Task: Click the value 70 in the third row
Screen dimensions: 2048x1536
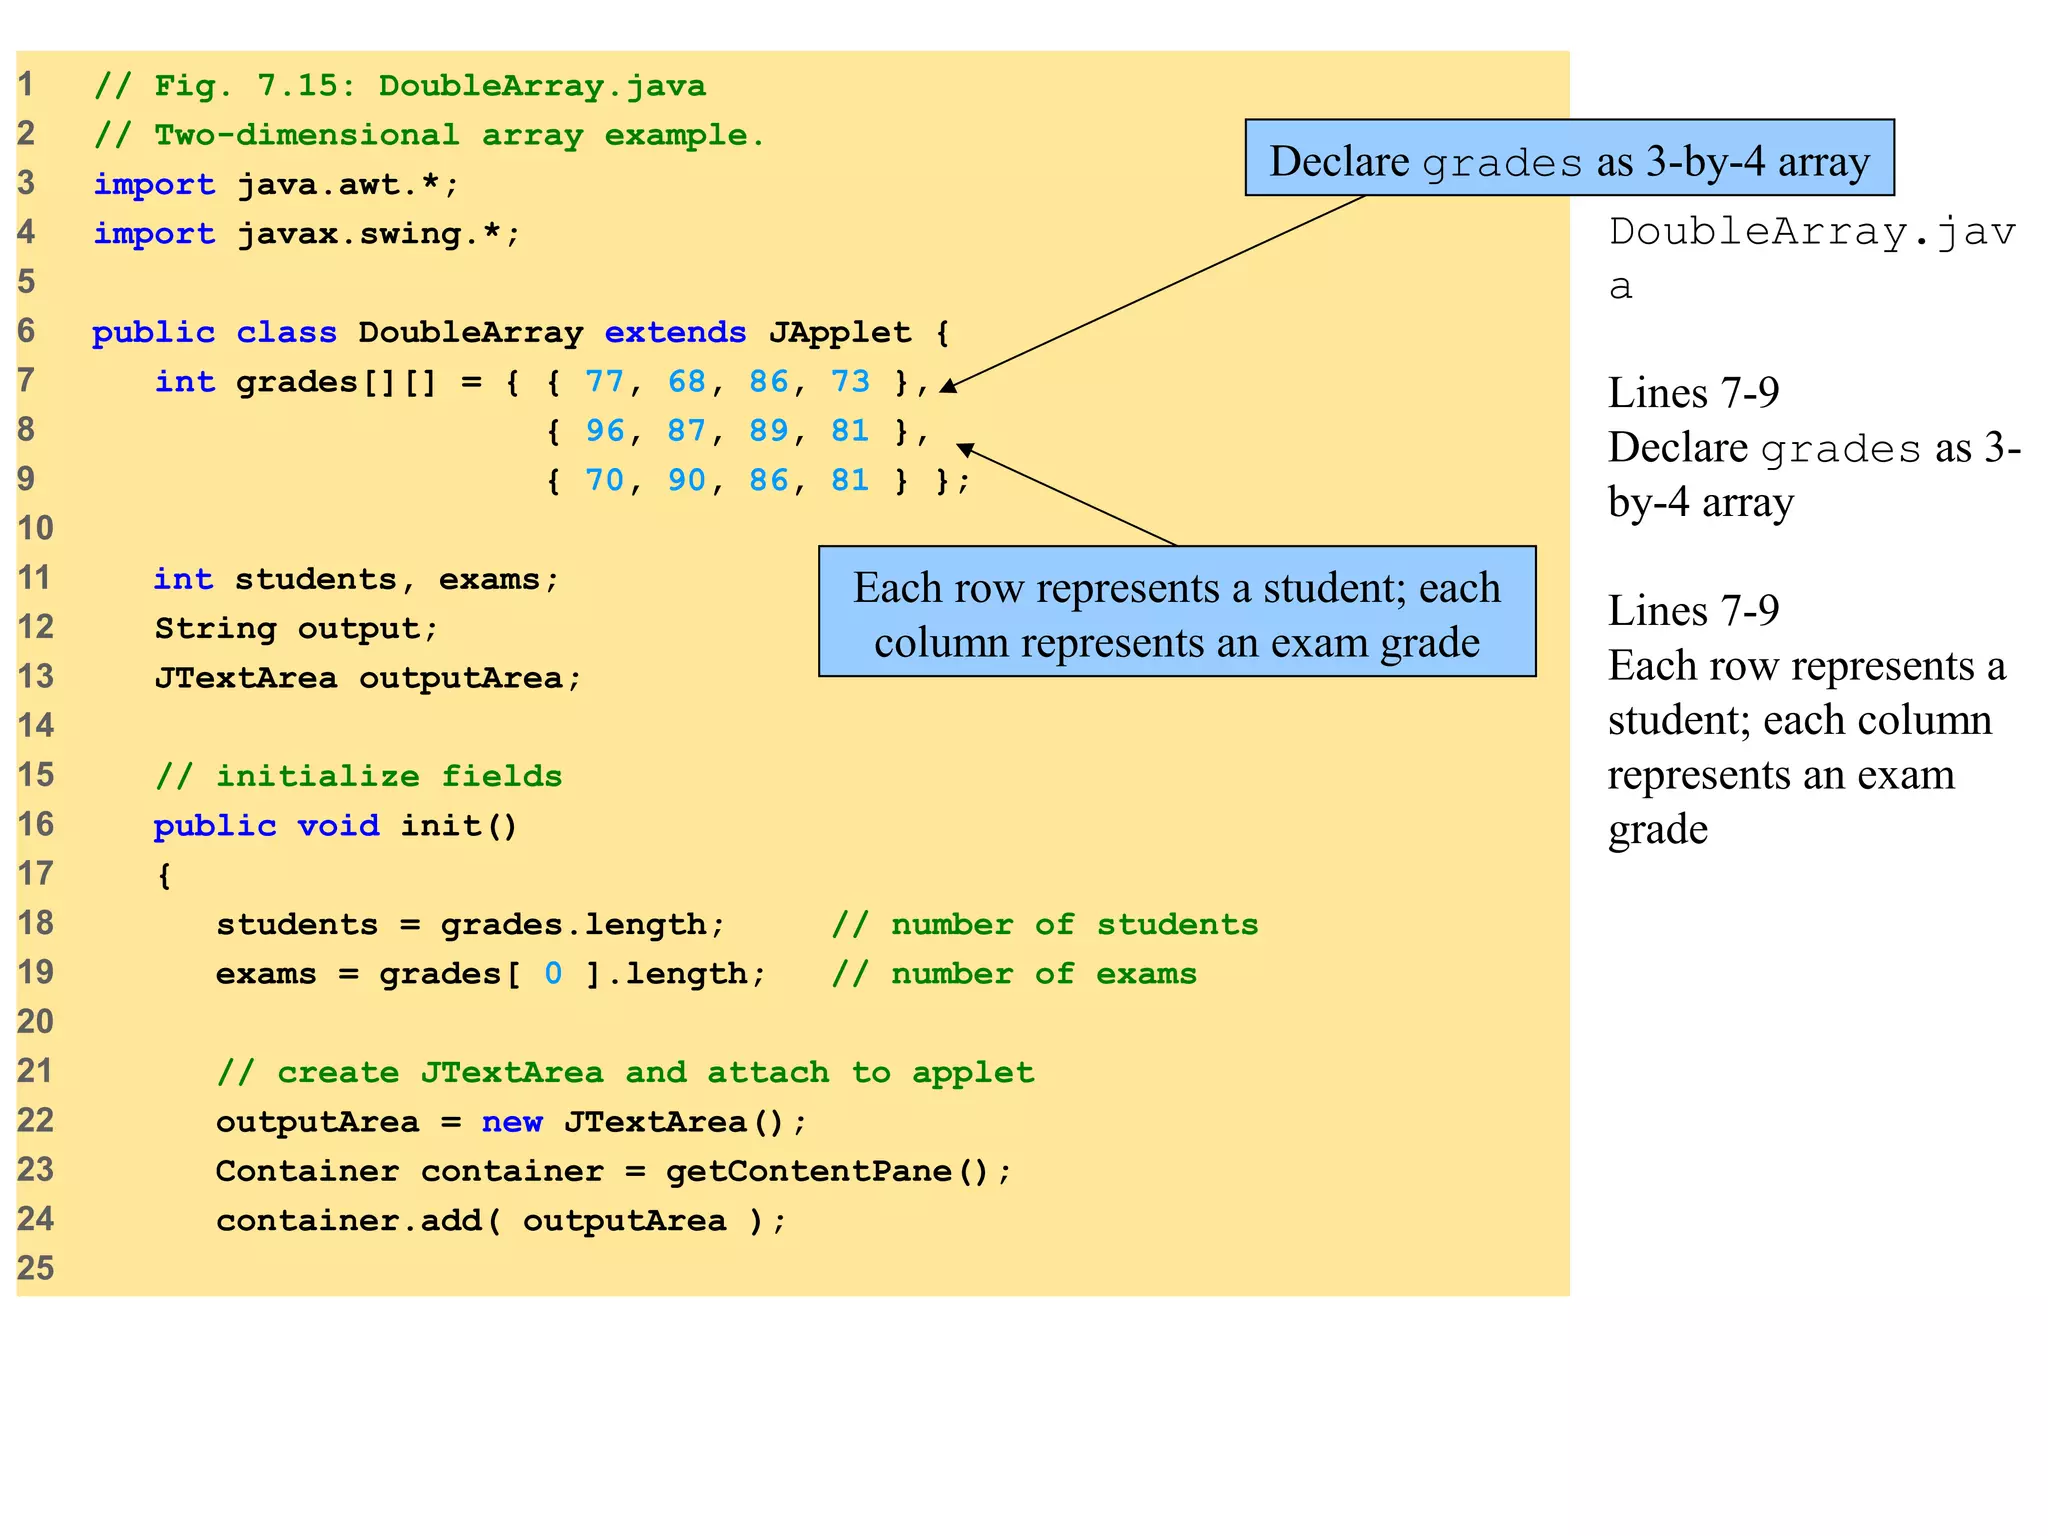Action: click(604, 480)
